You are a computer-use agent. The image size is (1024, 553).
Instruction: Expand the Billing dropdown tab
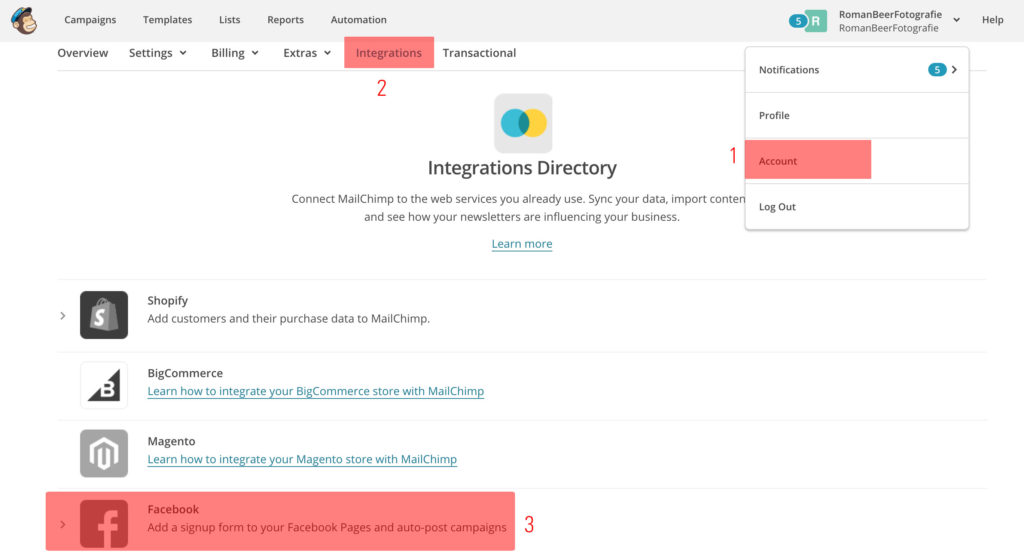pos(234,53)
